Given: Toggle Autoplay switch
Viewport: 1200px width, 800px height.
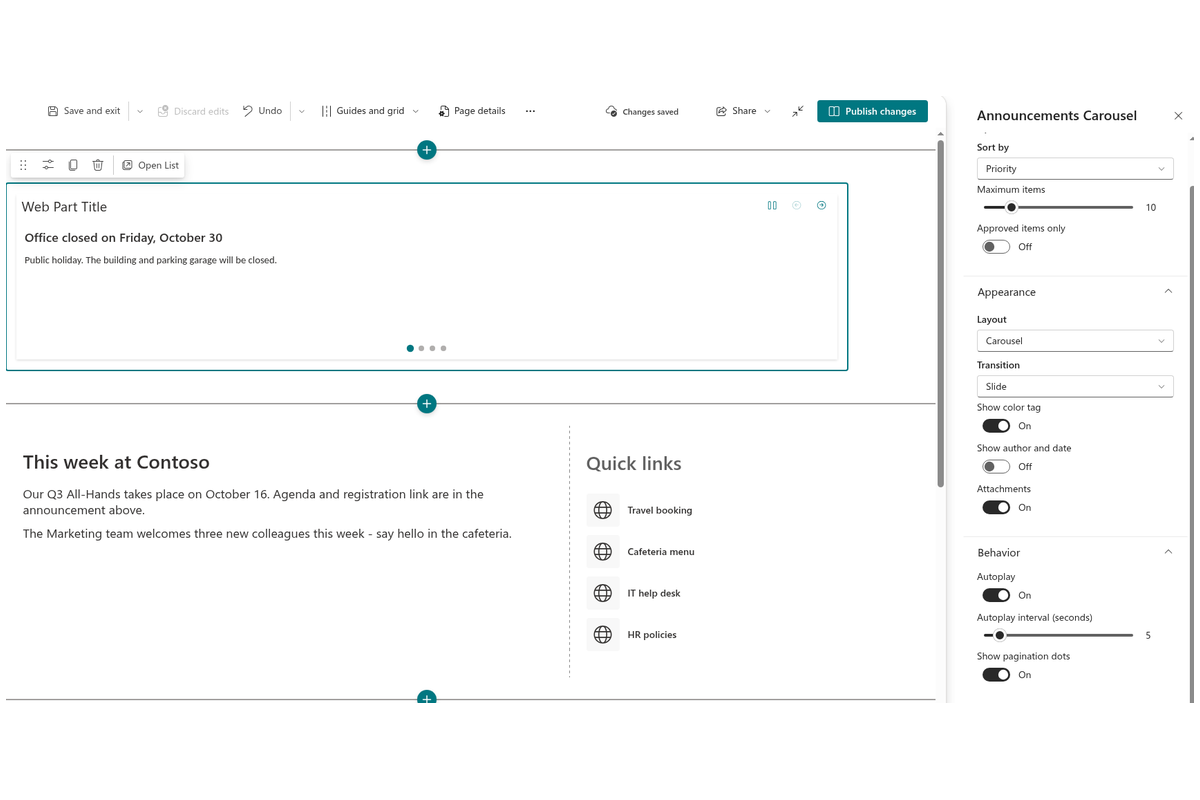Looking at the screenshot, I should tap(996, 595).
